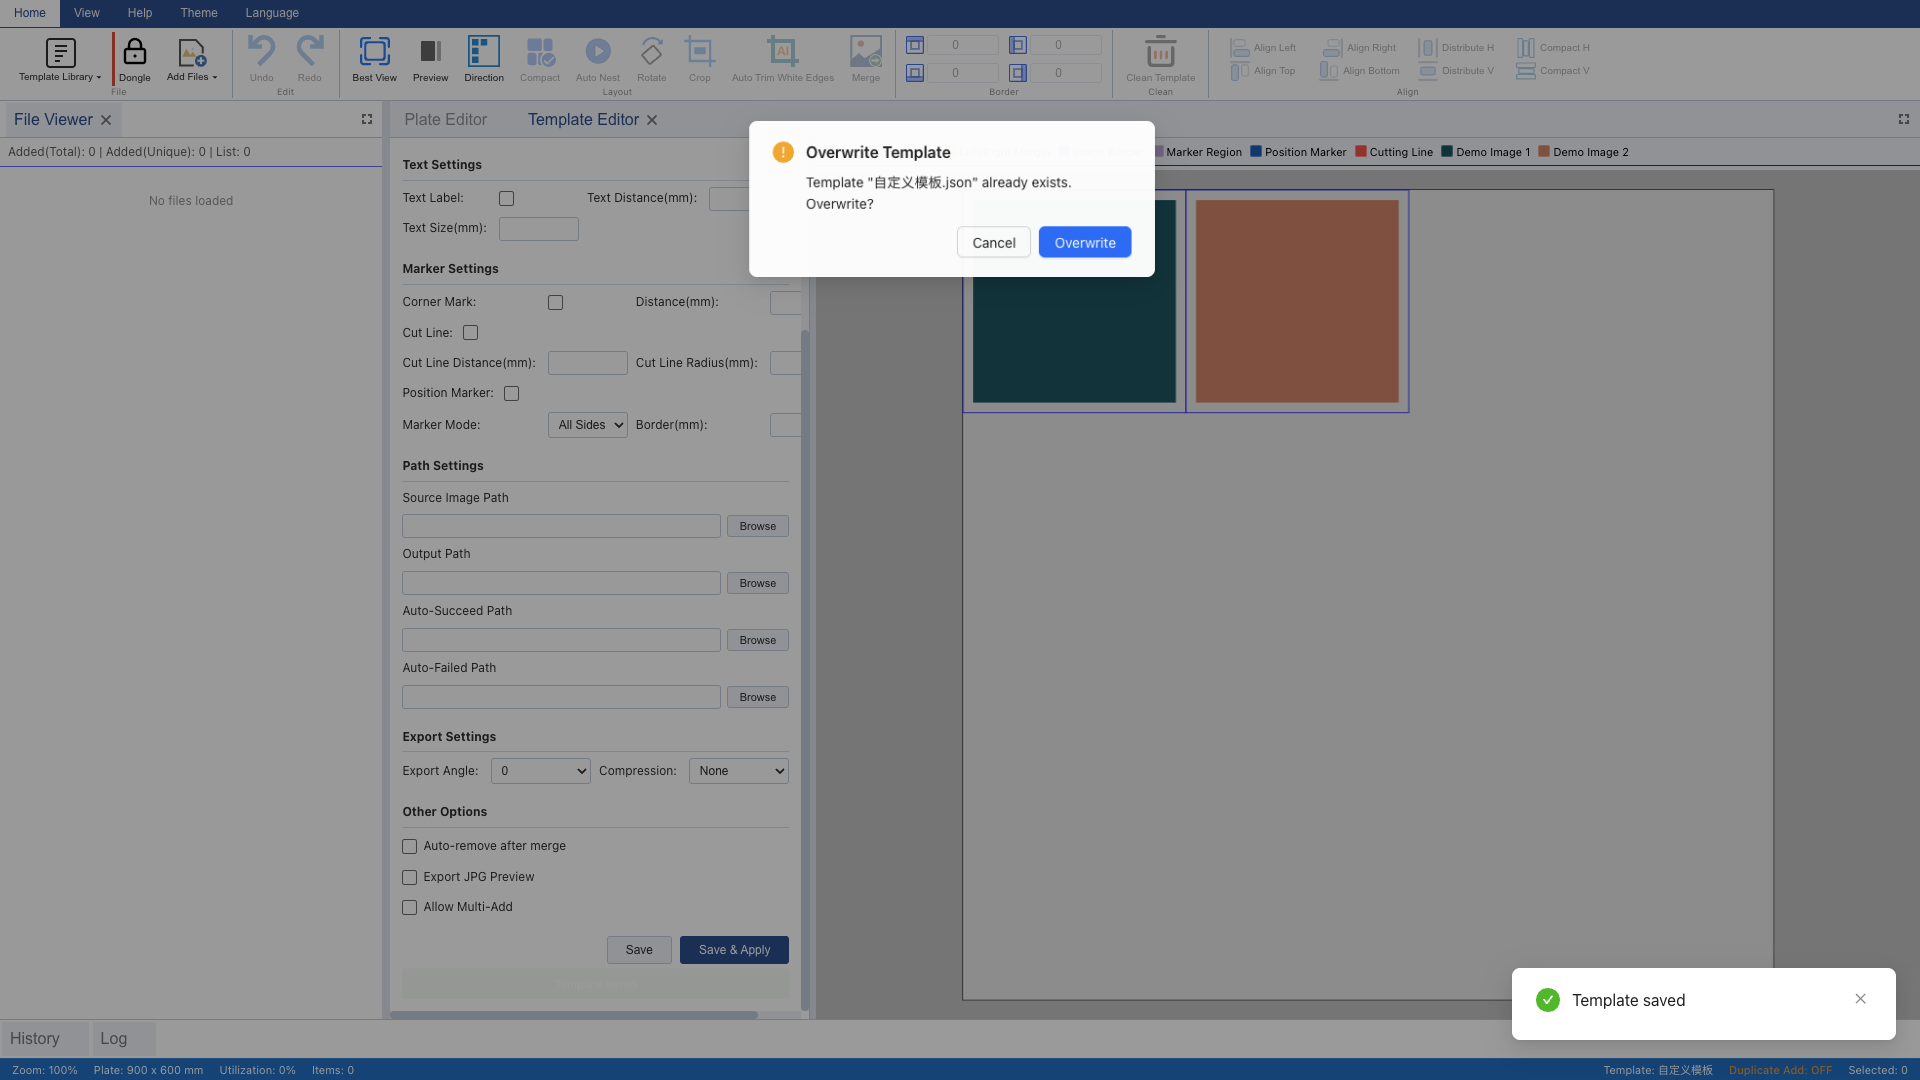This screenshot has height=1080, width=1920.
Task: Maximize the File Viewer panel
Action: pos(367,119)
